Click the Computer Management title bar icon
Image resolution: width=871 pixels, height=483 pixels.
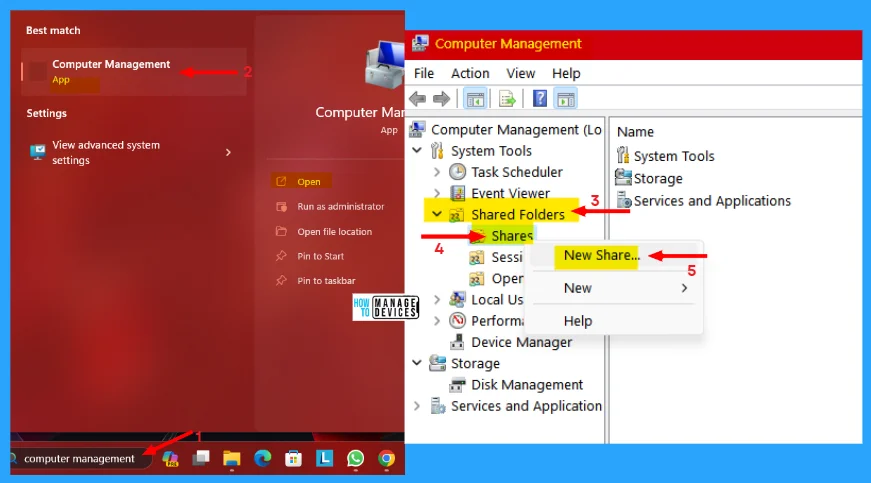[421, 44]
